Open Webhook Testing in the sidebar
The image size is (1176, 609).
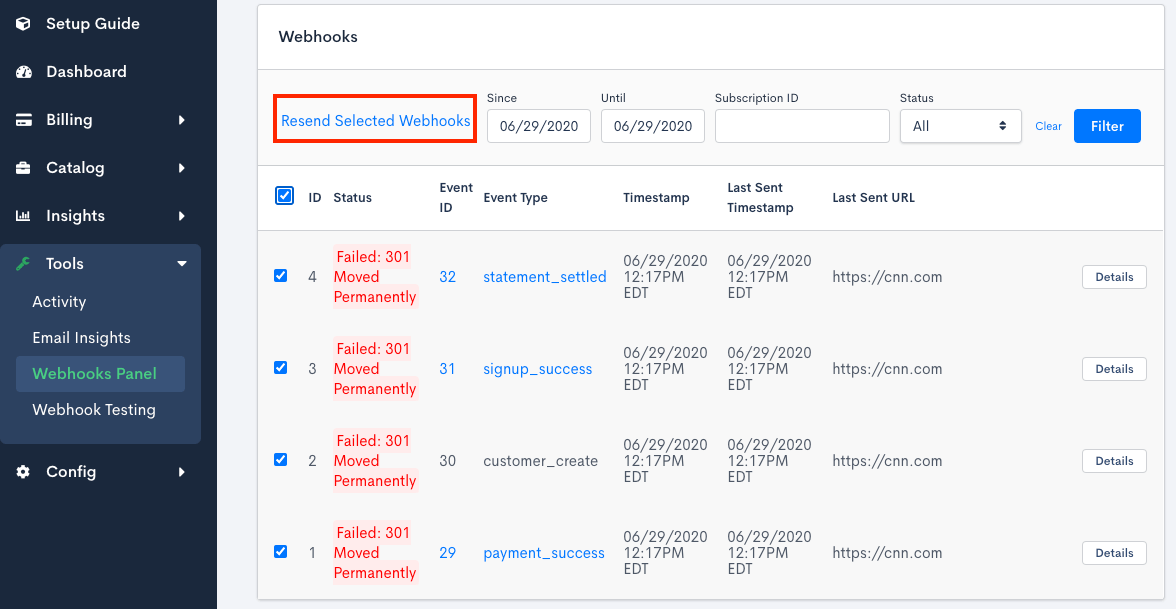click(x=94, y=410)
